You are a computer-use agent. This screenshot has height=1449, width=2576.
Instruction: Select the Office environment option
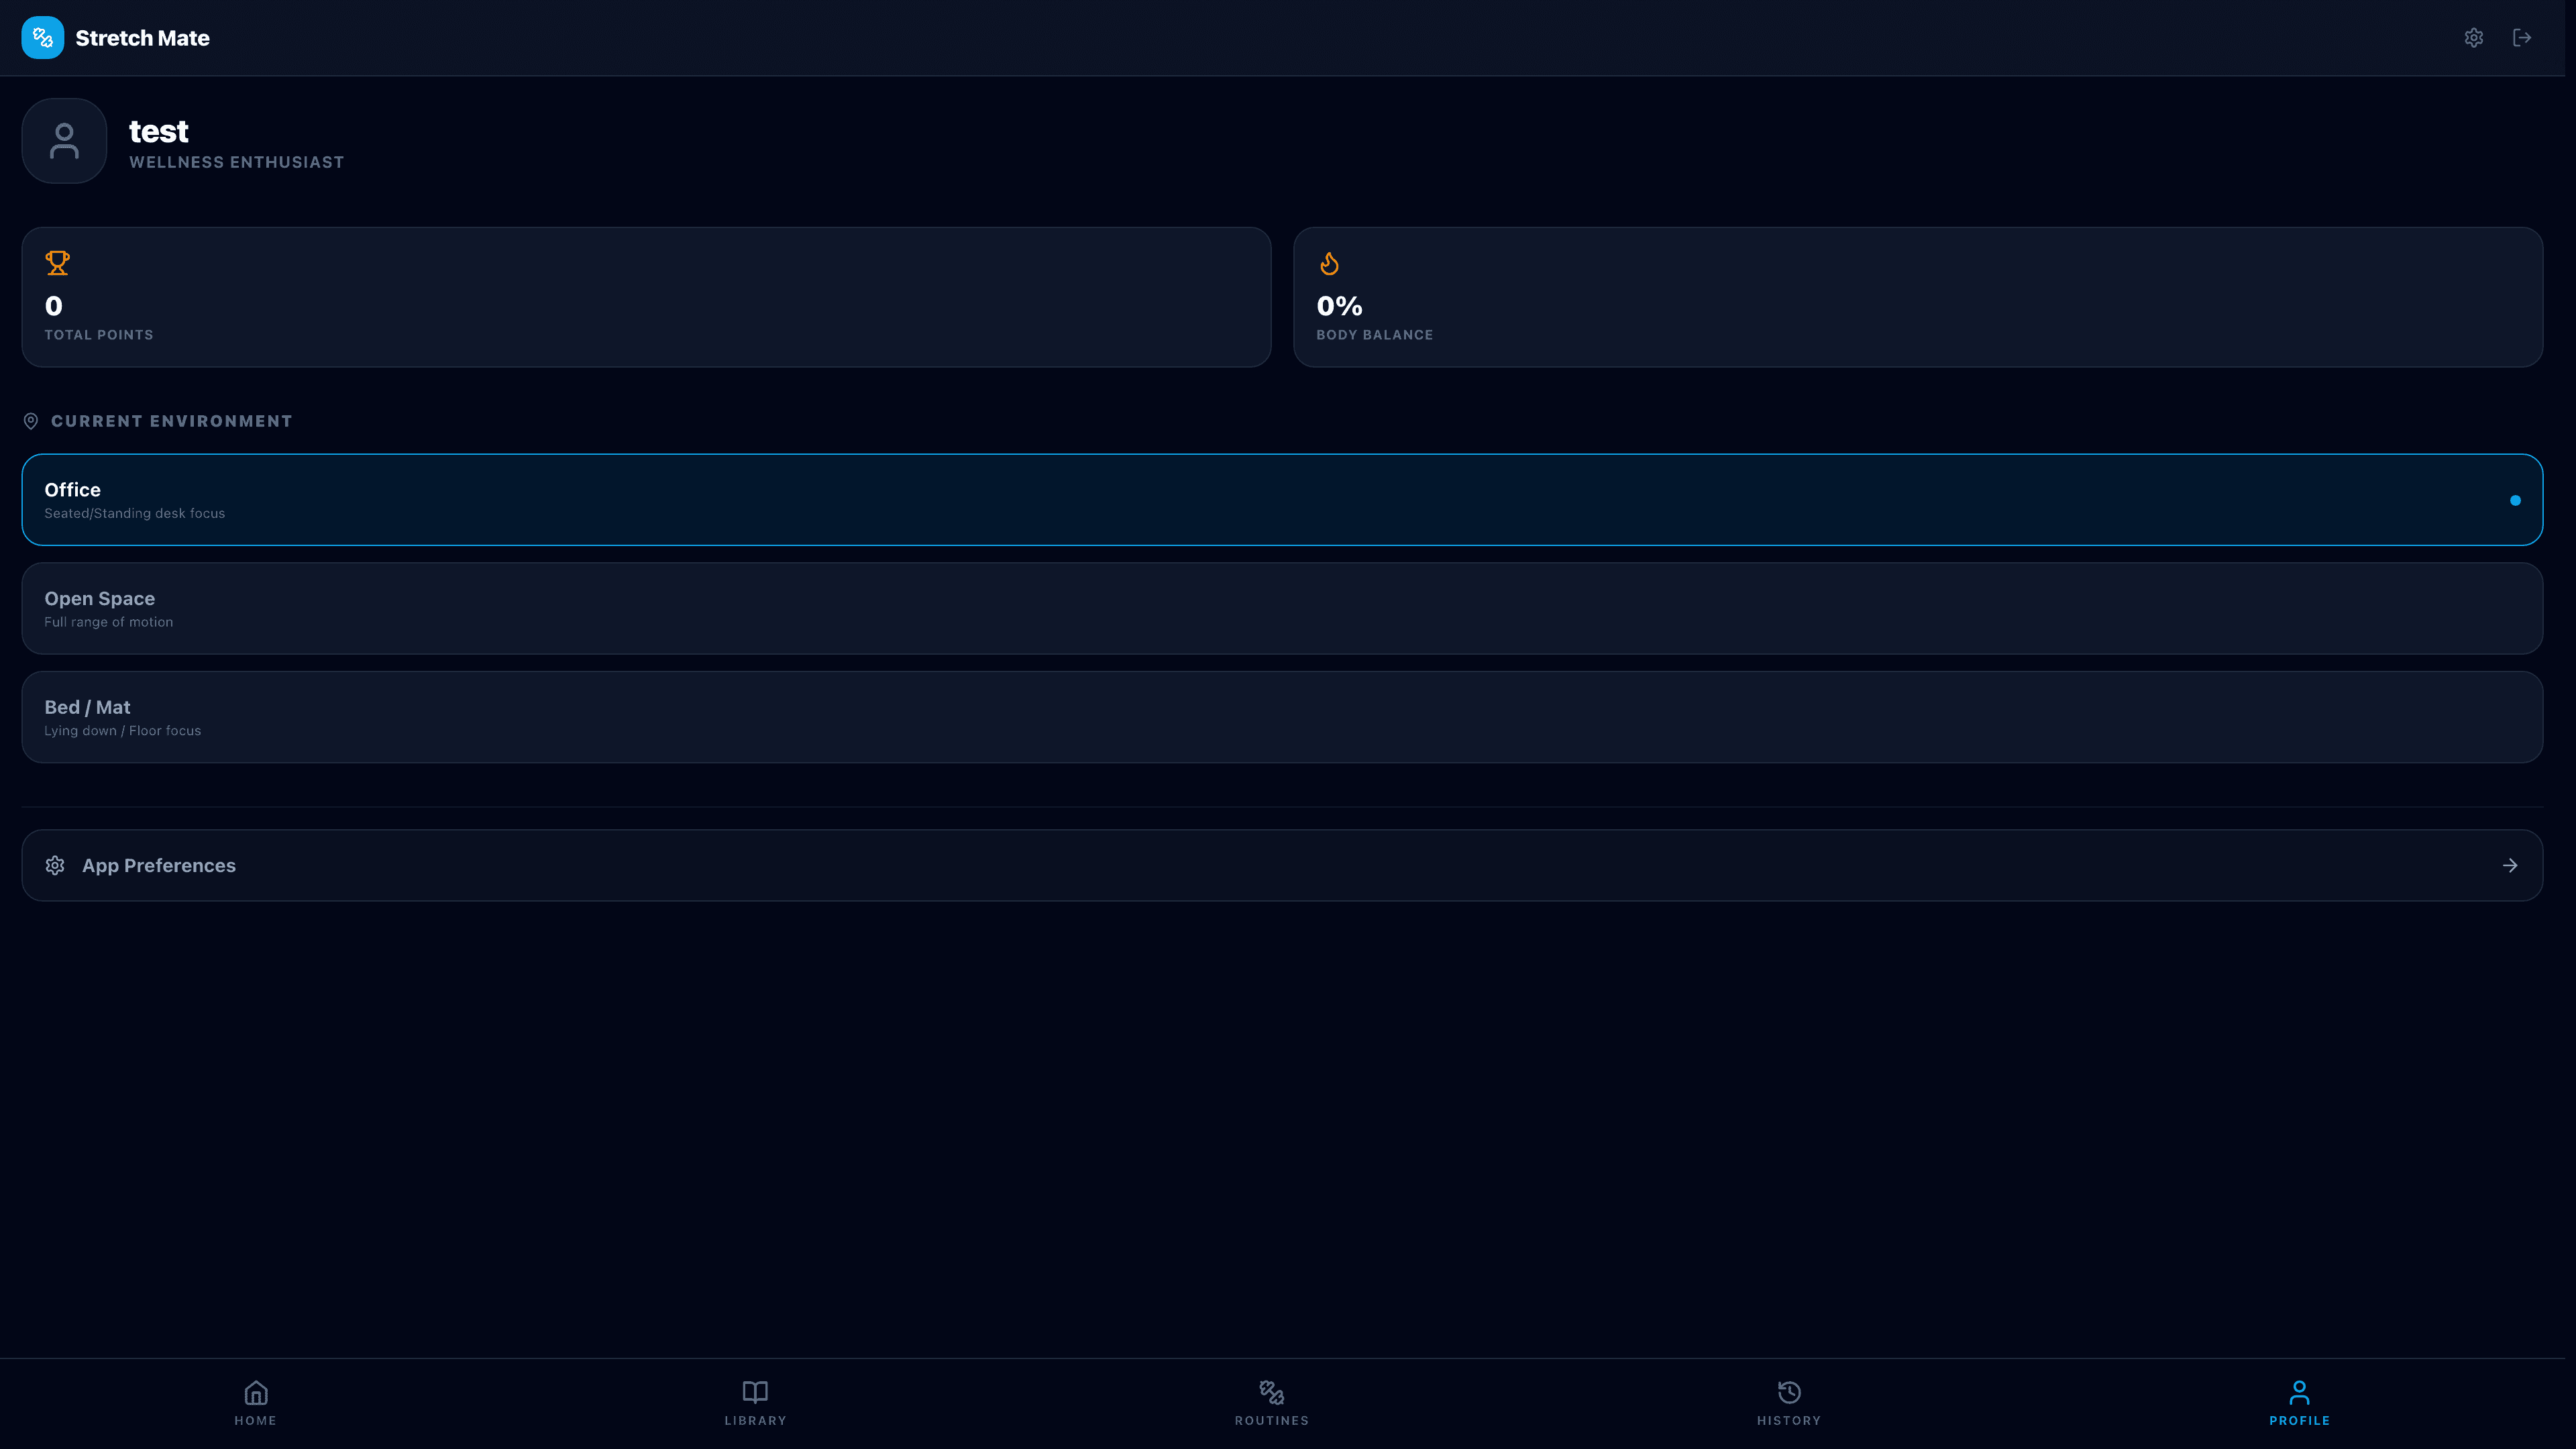[x=1282, y=500]
